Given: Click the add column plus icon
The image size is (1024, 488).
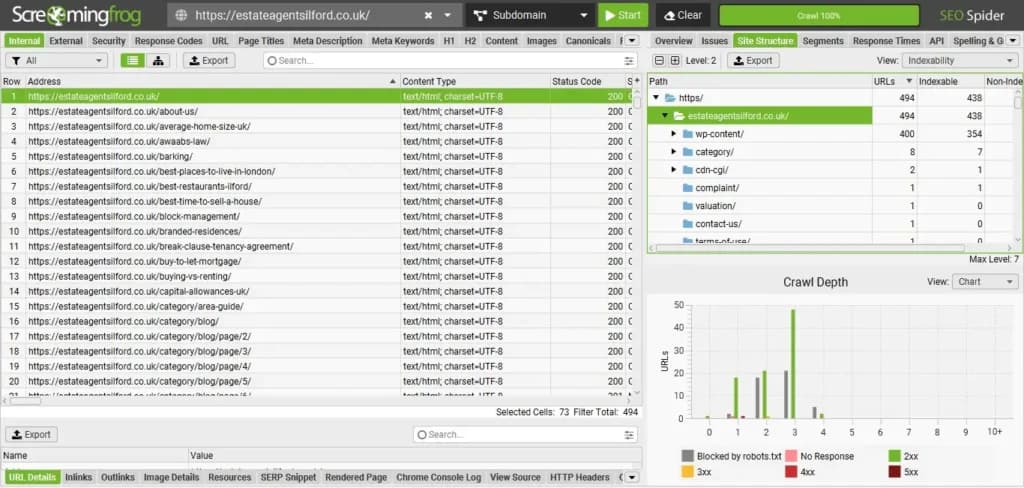Looking at the screenshot, I should pos(637,81).
